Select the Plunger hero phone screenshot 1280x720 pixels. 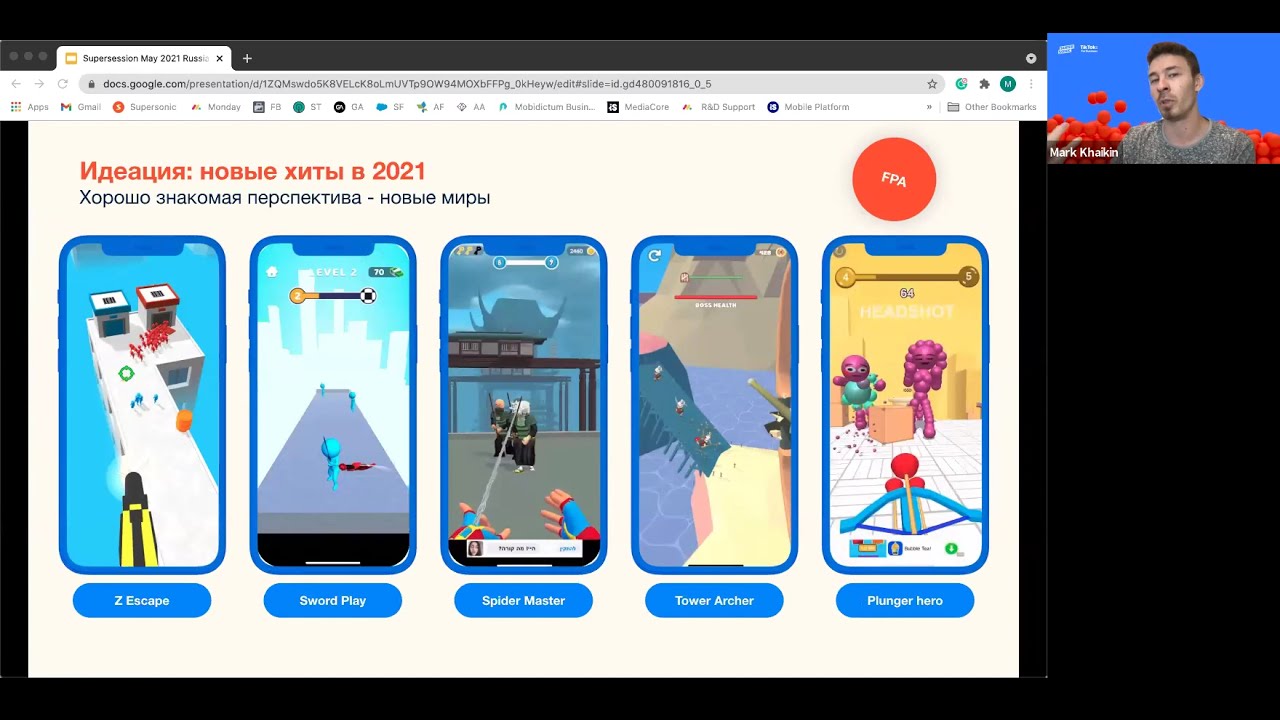[905, 404]
